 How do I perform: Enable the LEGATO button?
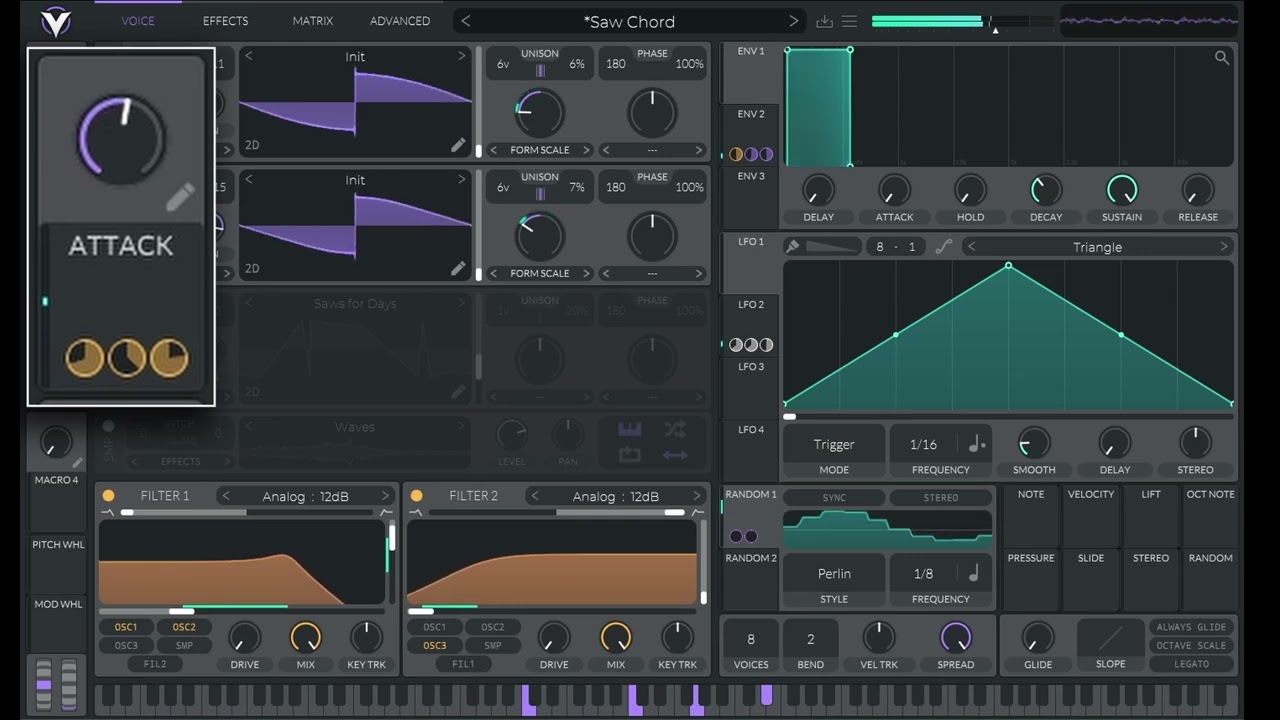click(x=1192, y=664)
